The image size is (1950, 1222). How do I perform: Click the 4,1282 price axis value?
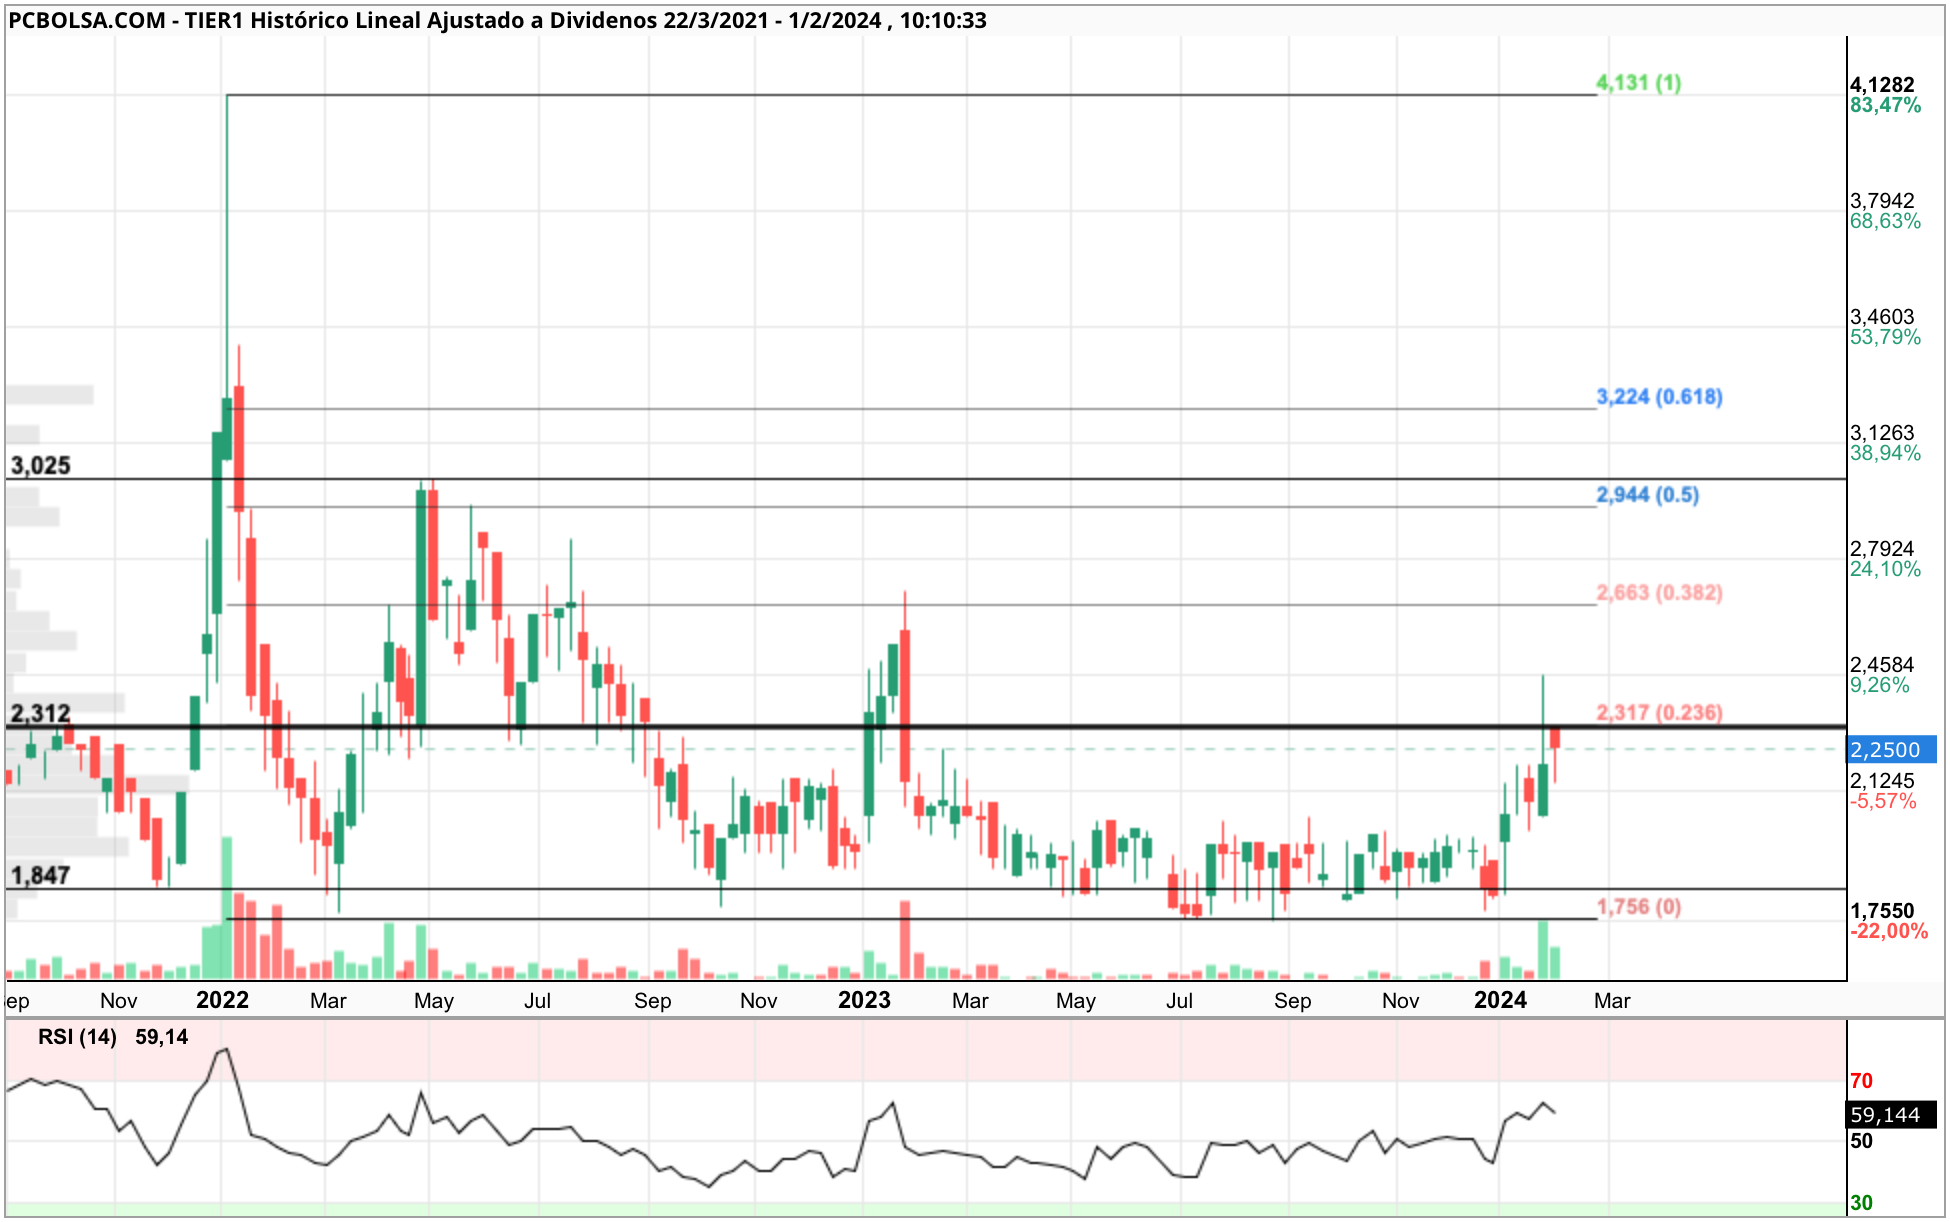(x=1882, y=85)
